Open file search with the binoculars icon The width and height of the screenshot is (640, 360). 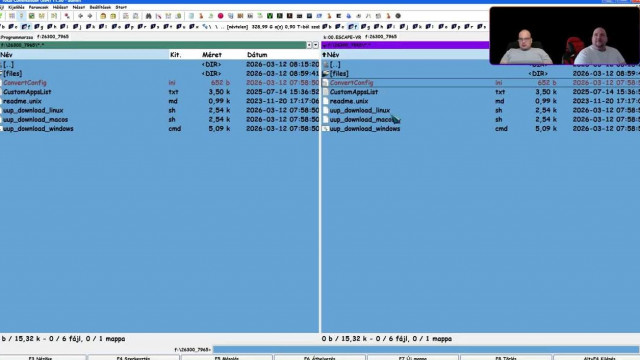click(x=149, y=16)
